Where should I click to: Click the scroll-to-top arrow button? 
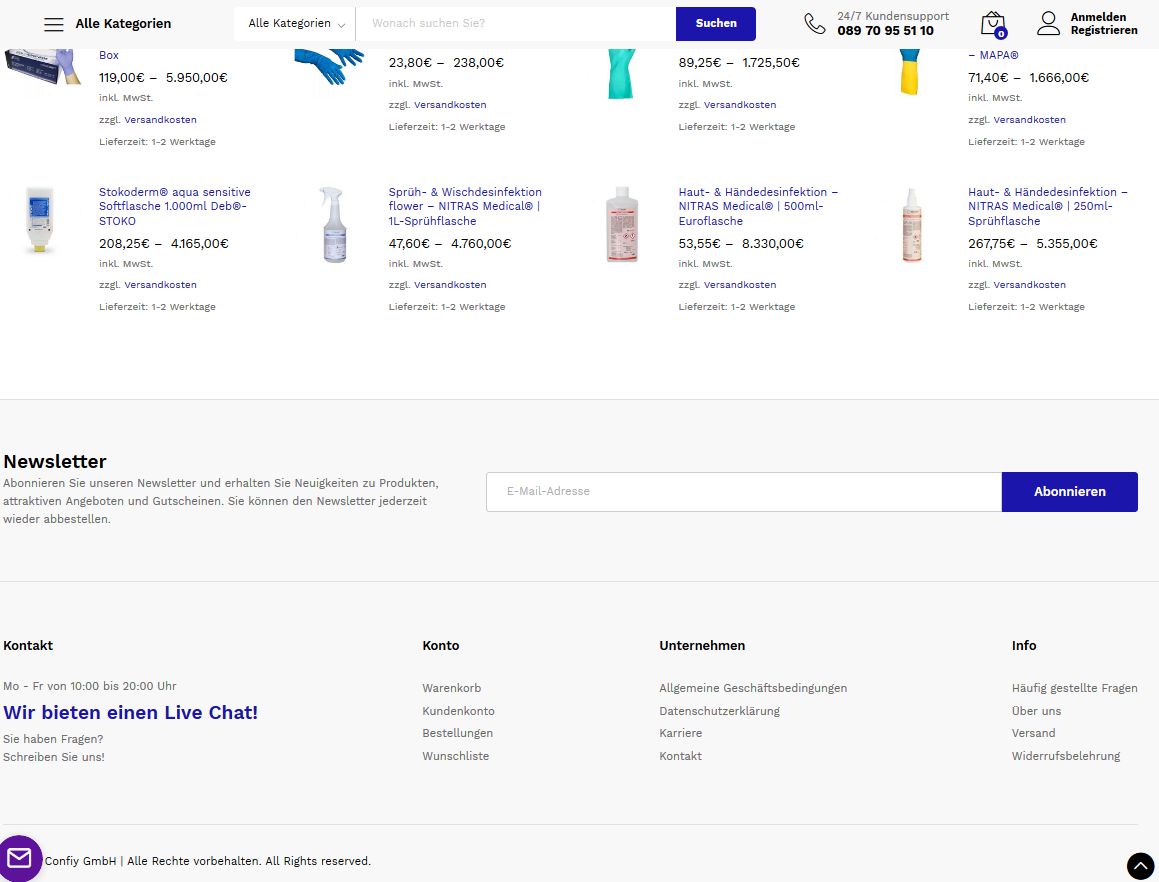(x=1140, y=866)
